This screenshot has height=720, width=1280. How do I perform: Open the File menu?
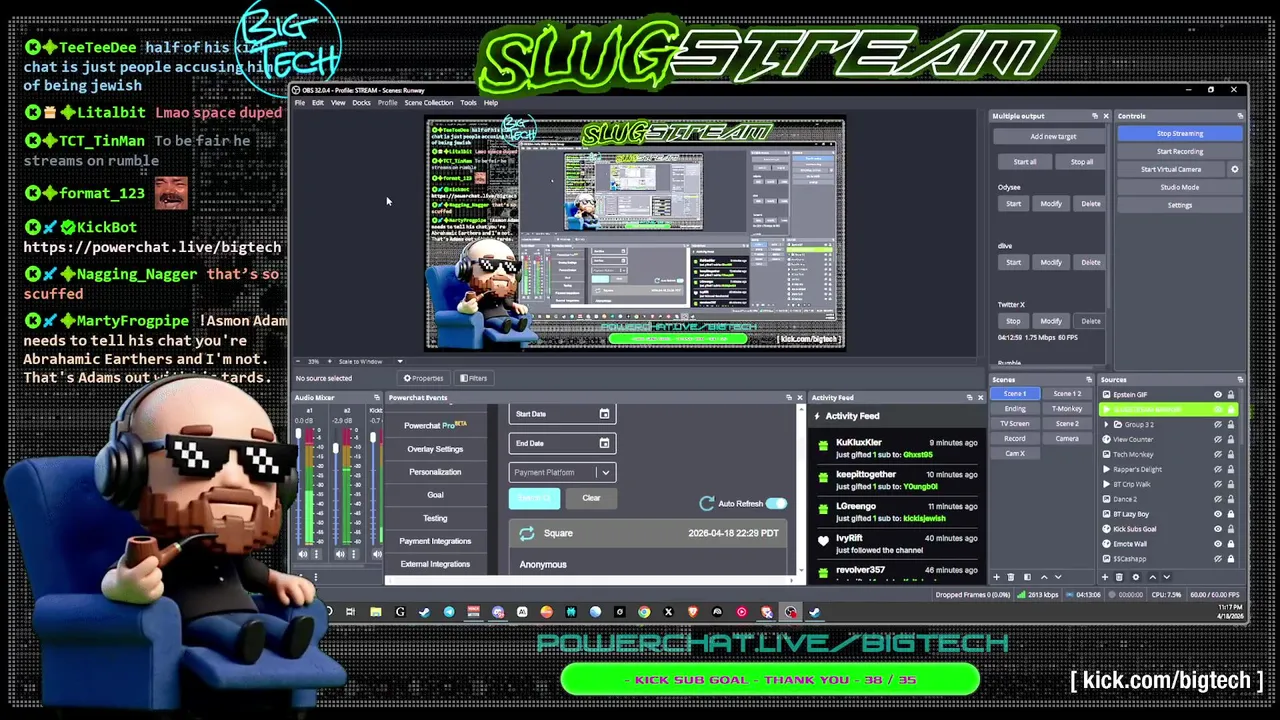[300, 103]
